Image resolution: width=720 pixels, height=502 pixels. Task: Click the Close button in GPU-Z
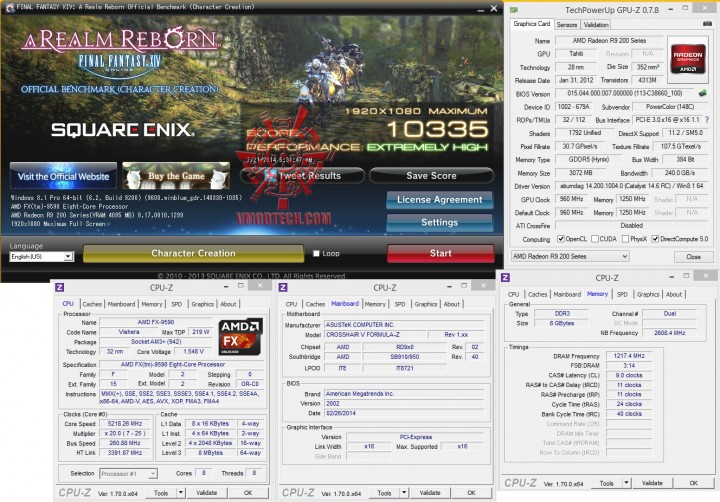pos(693,257)
